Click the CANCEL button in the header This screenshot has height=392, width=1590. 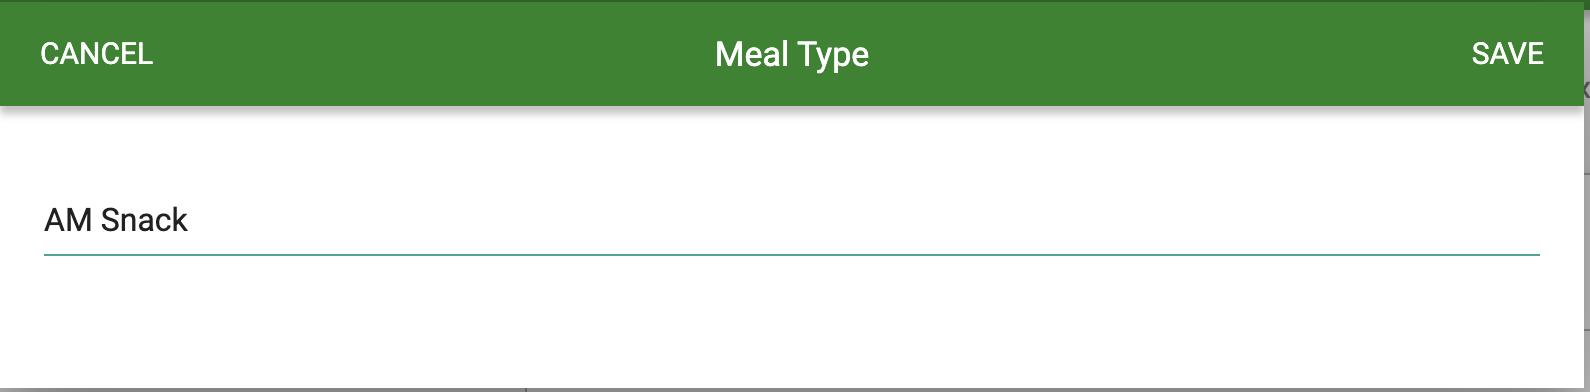click(96, 54)
